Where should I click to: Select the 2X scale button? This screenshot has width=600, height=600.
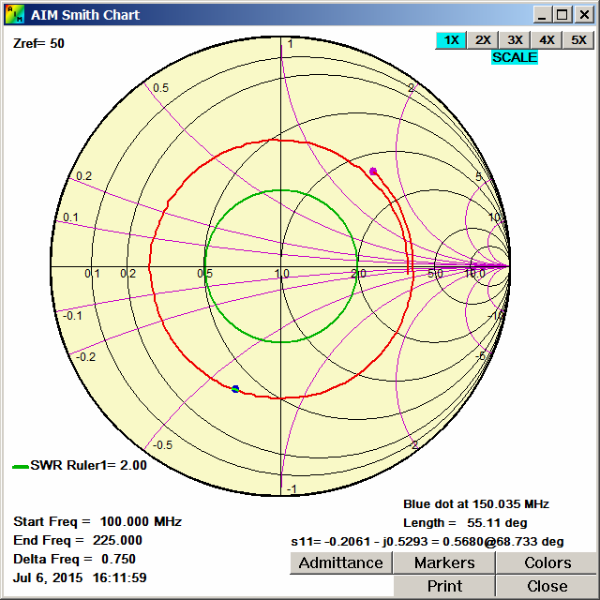click(x=483, y=40)
